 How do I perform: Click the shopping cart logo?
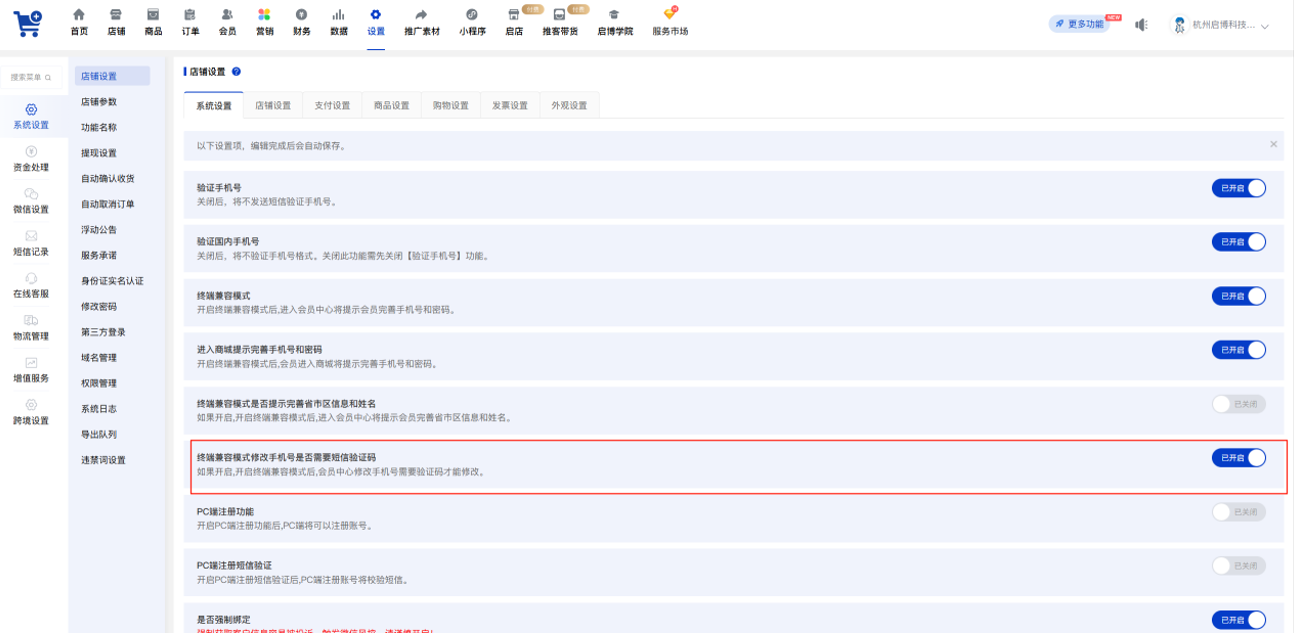pos(28,24)
